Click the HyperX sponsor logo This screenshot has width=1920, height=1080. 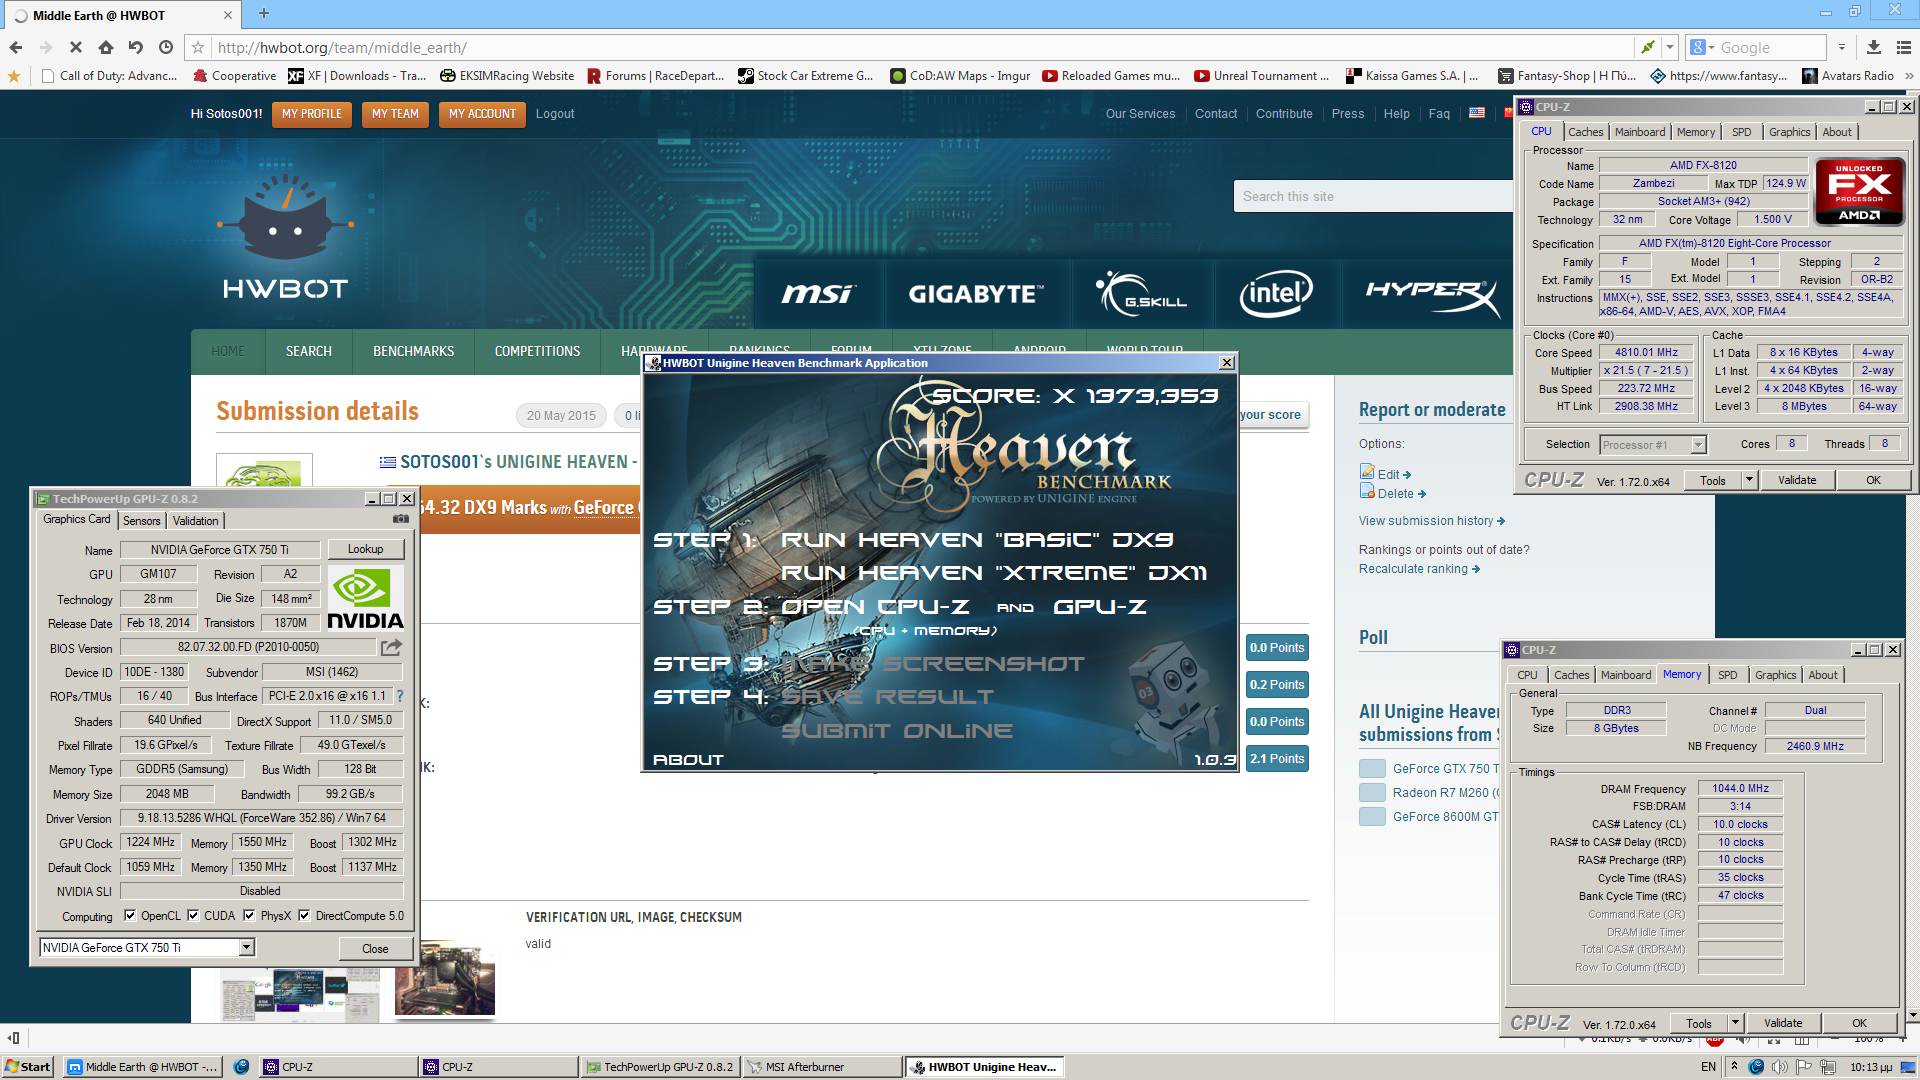point(1432,295)
